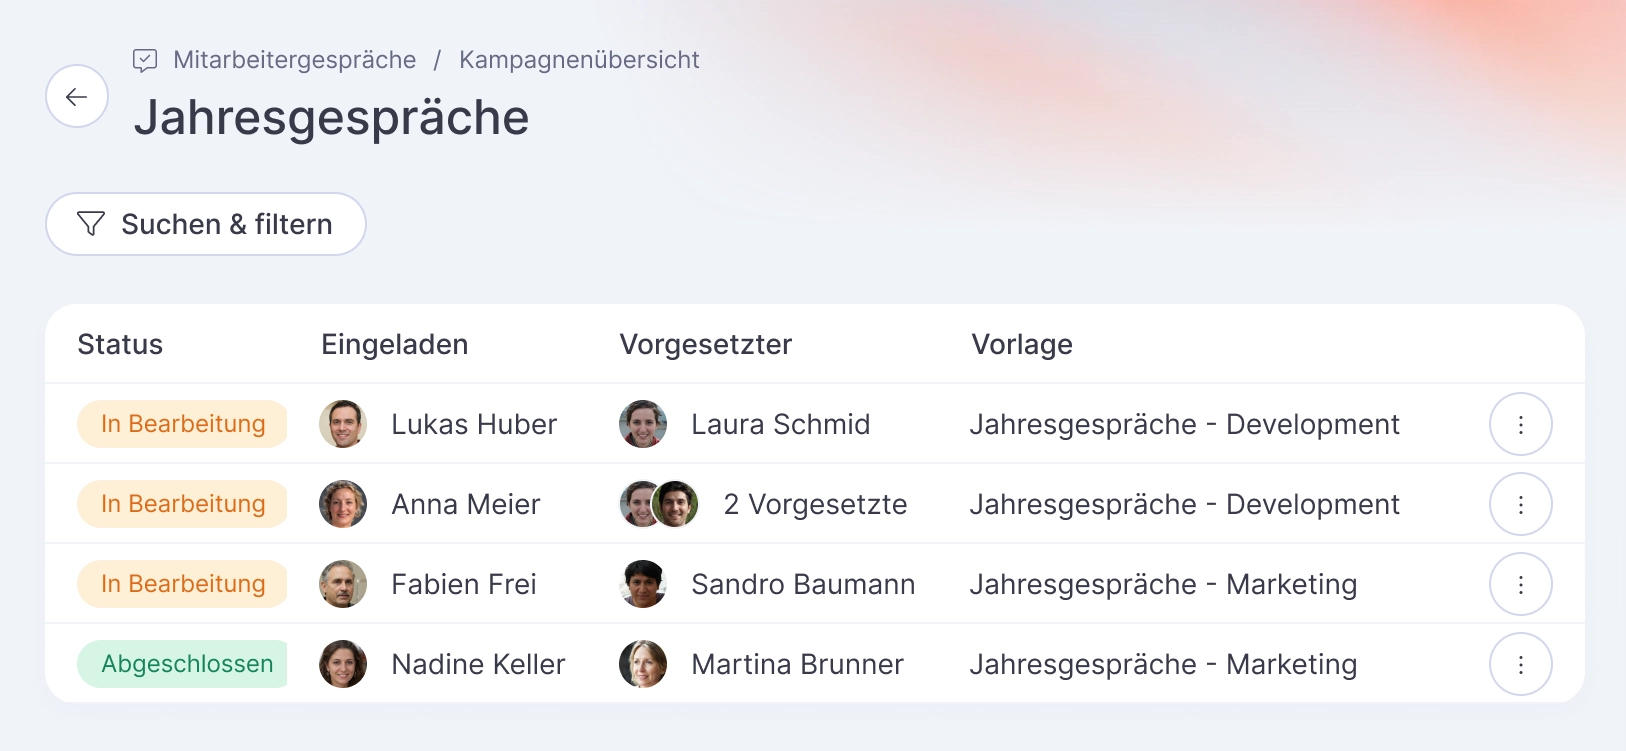
Task: Click Anna Meier's avatar picture
Action: click(x=343, y=504)
